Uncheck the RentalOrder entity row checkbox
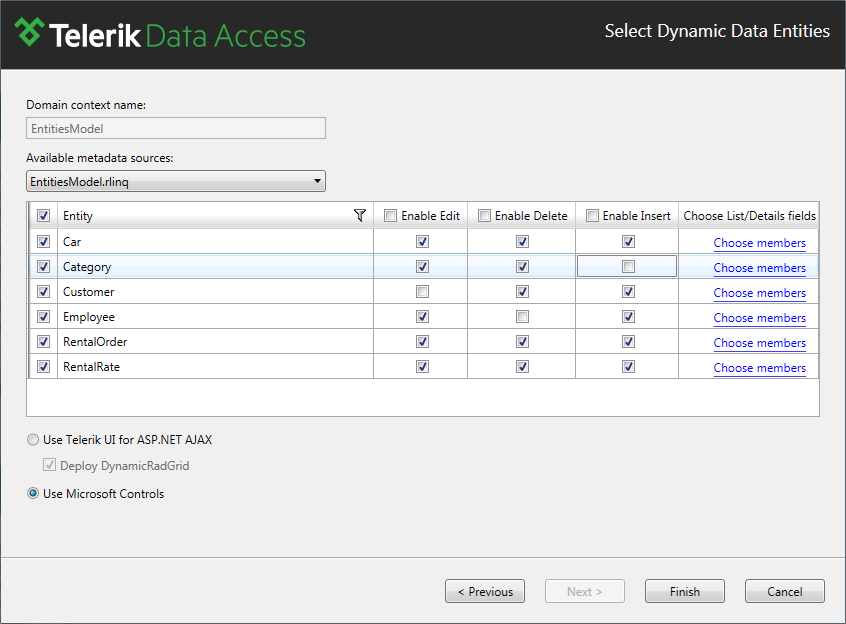 click(44, 341)
